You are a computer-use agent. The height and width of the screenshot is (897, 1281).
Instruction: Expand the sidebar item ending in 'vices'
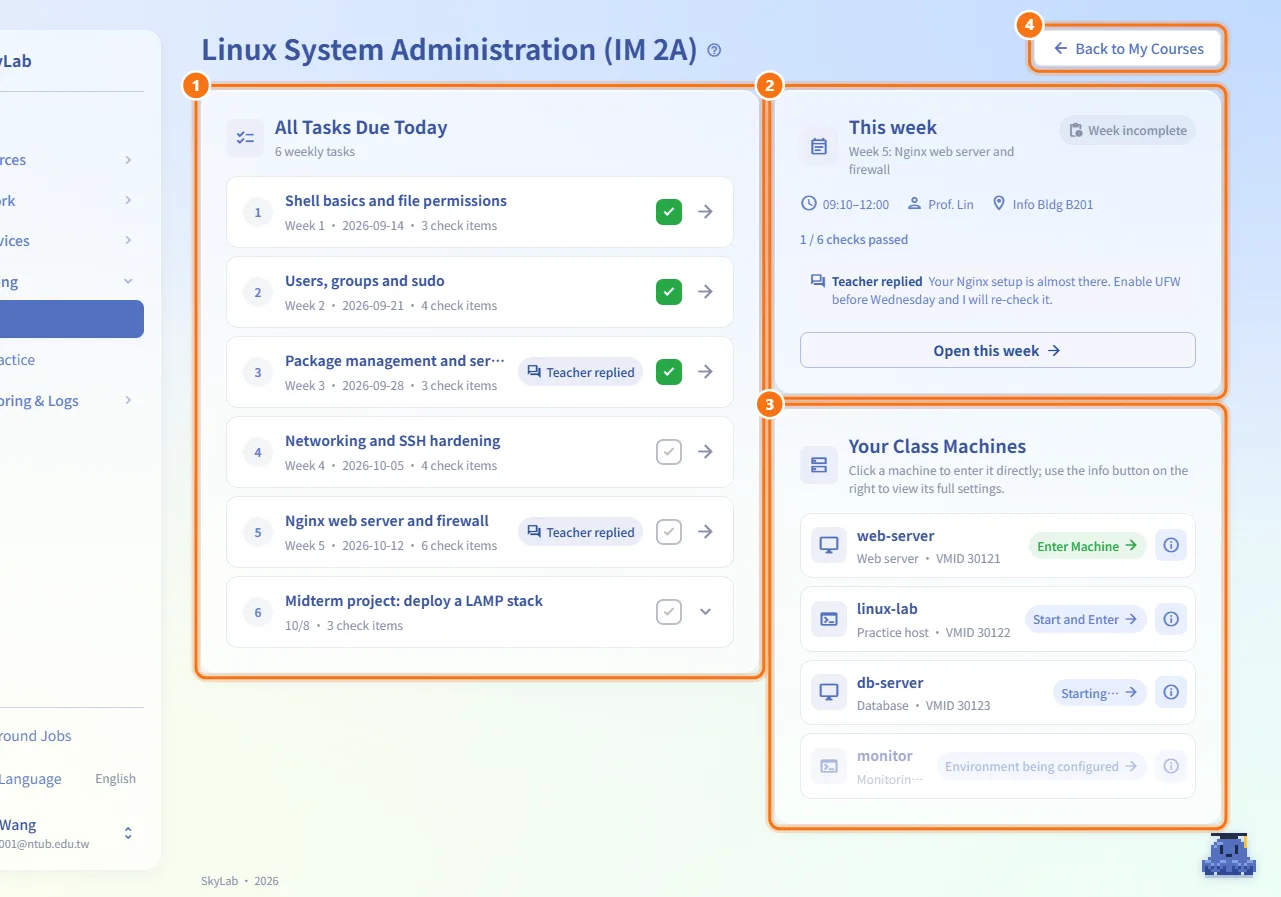click(x=128, y=241)
